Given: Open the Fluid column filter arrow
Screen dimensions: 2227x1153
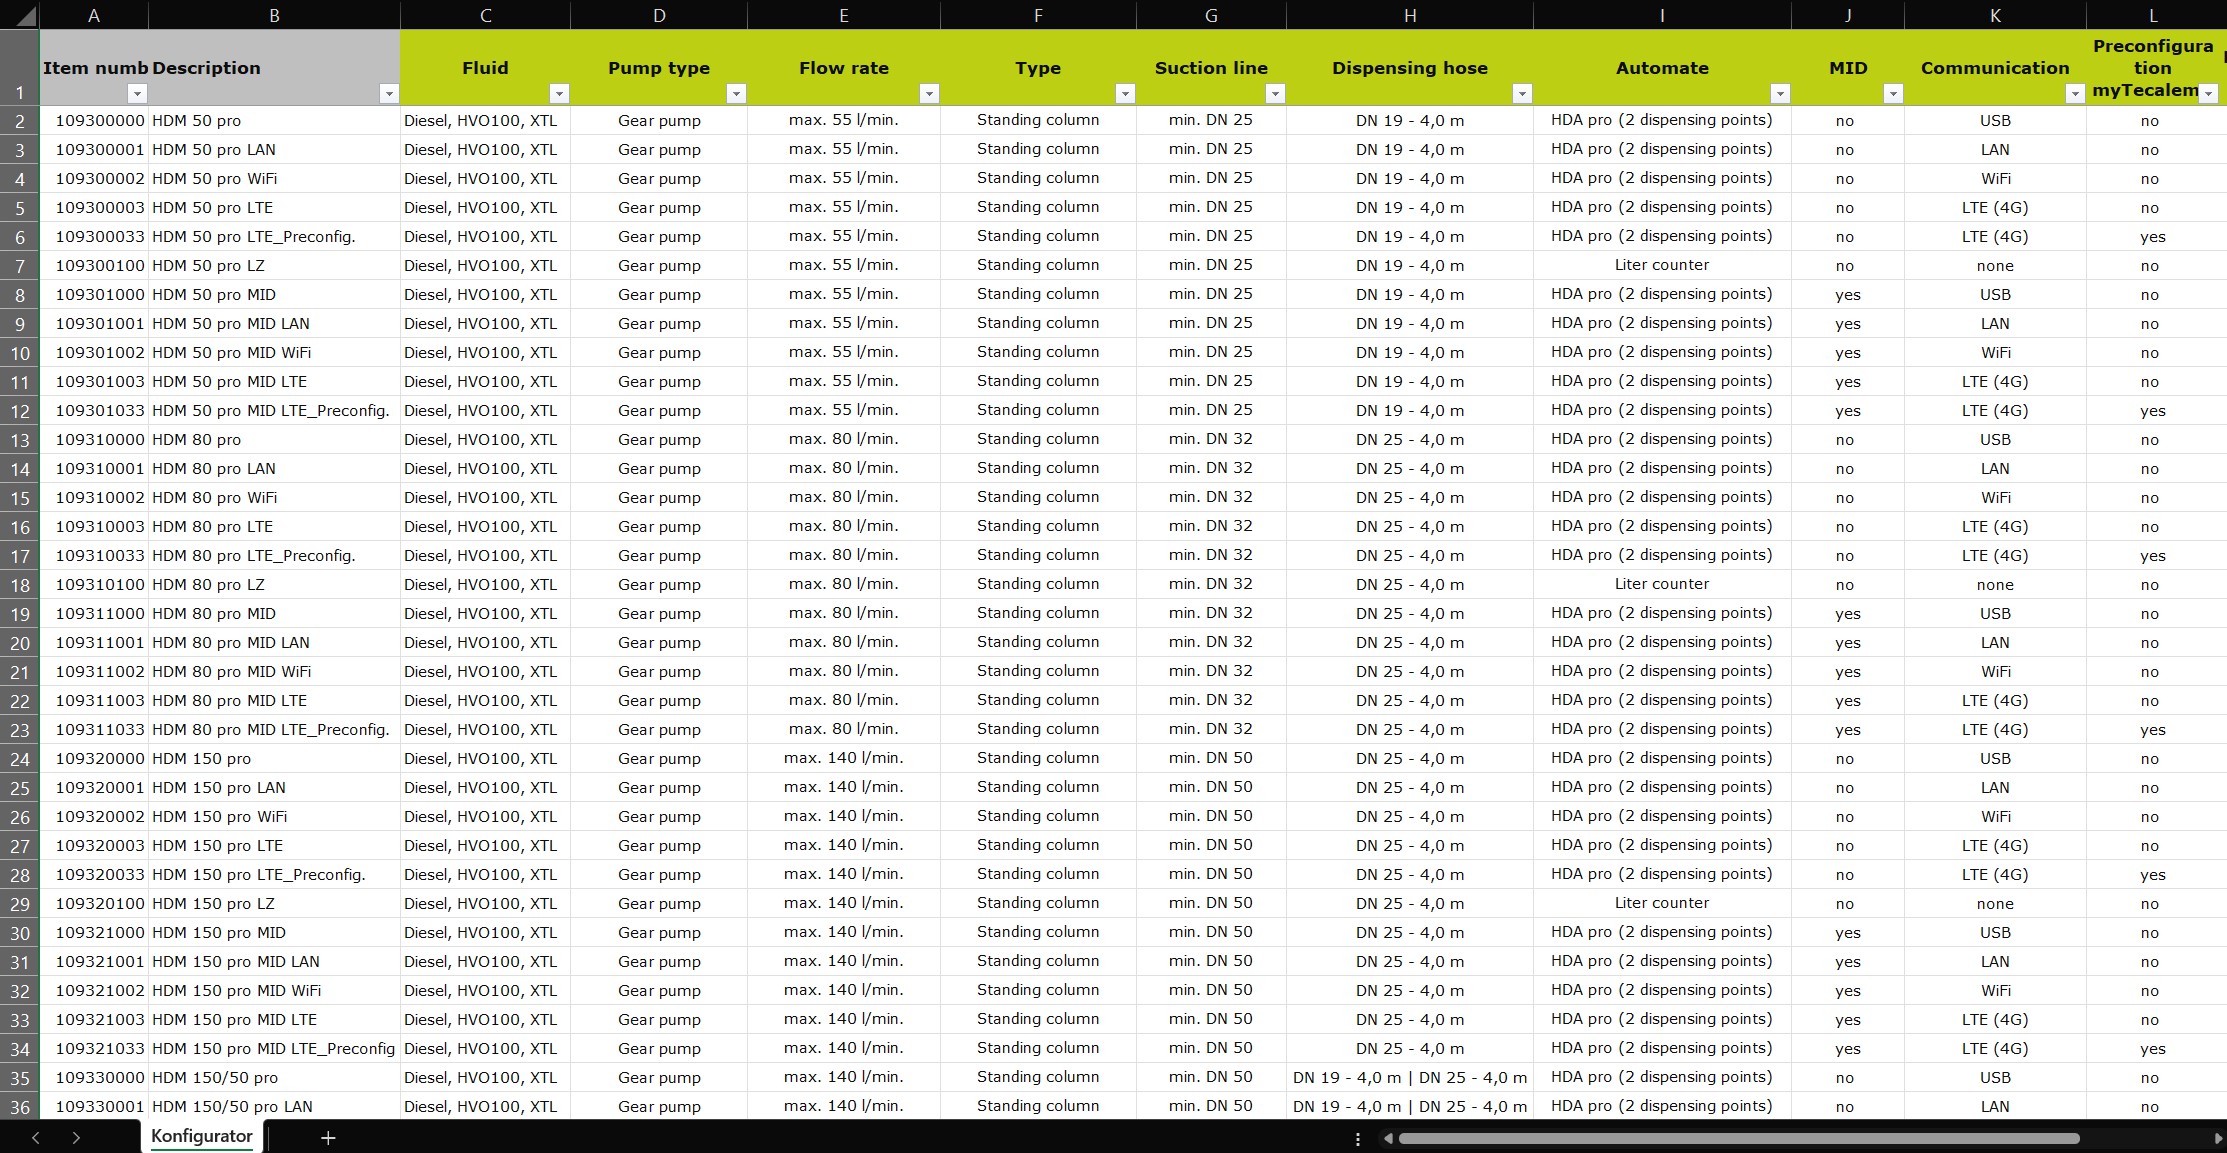Looking at the screenshot, I should pyautogui.click(x=559, y=94).
